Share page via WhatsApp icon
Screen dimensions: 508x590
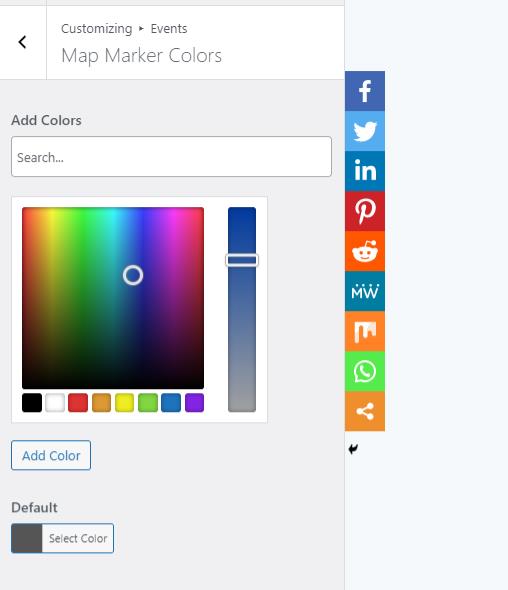pyautogui.click(x=365, y=371)
